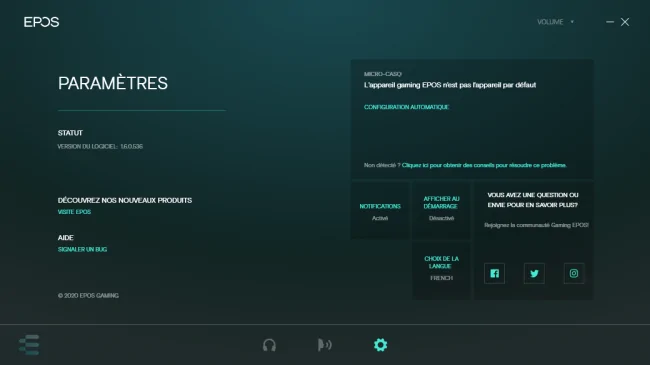Screen dimensions: 650x365
Task: Open the Visite EPOS link
Action: pos(74,212)
